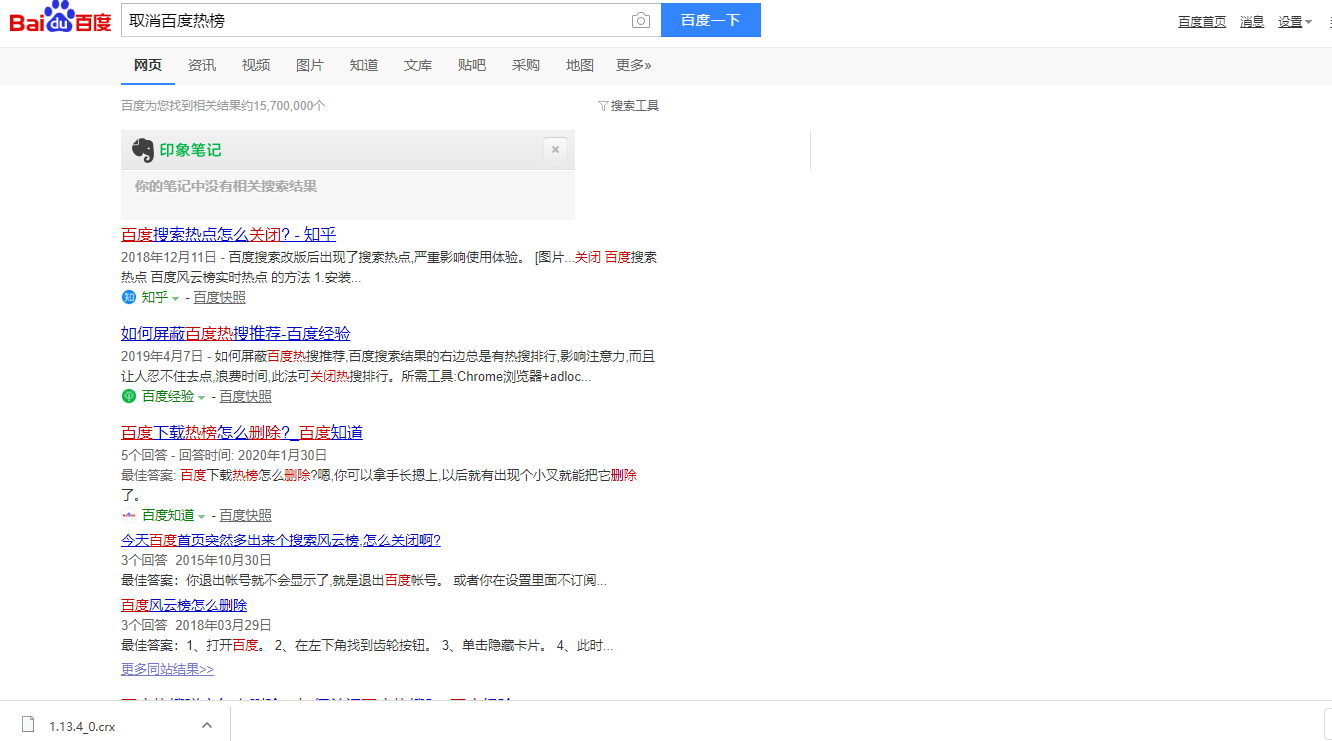Open 更多同站结果>> link
This screenshot has width=1332, height=741.
[167, 669]
